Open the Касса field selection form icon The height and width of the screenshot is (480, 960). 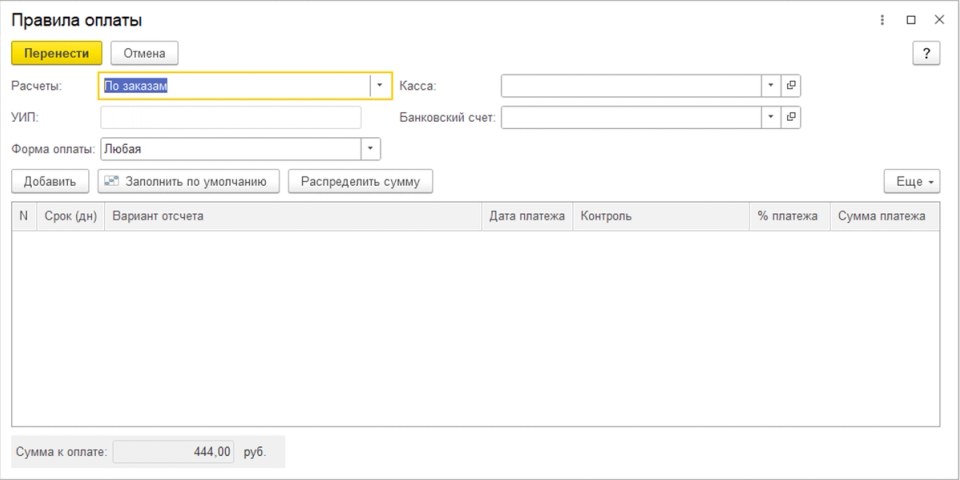click(x=791, y=86)
